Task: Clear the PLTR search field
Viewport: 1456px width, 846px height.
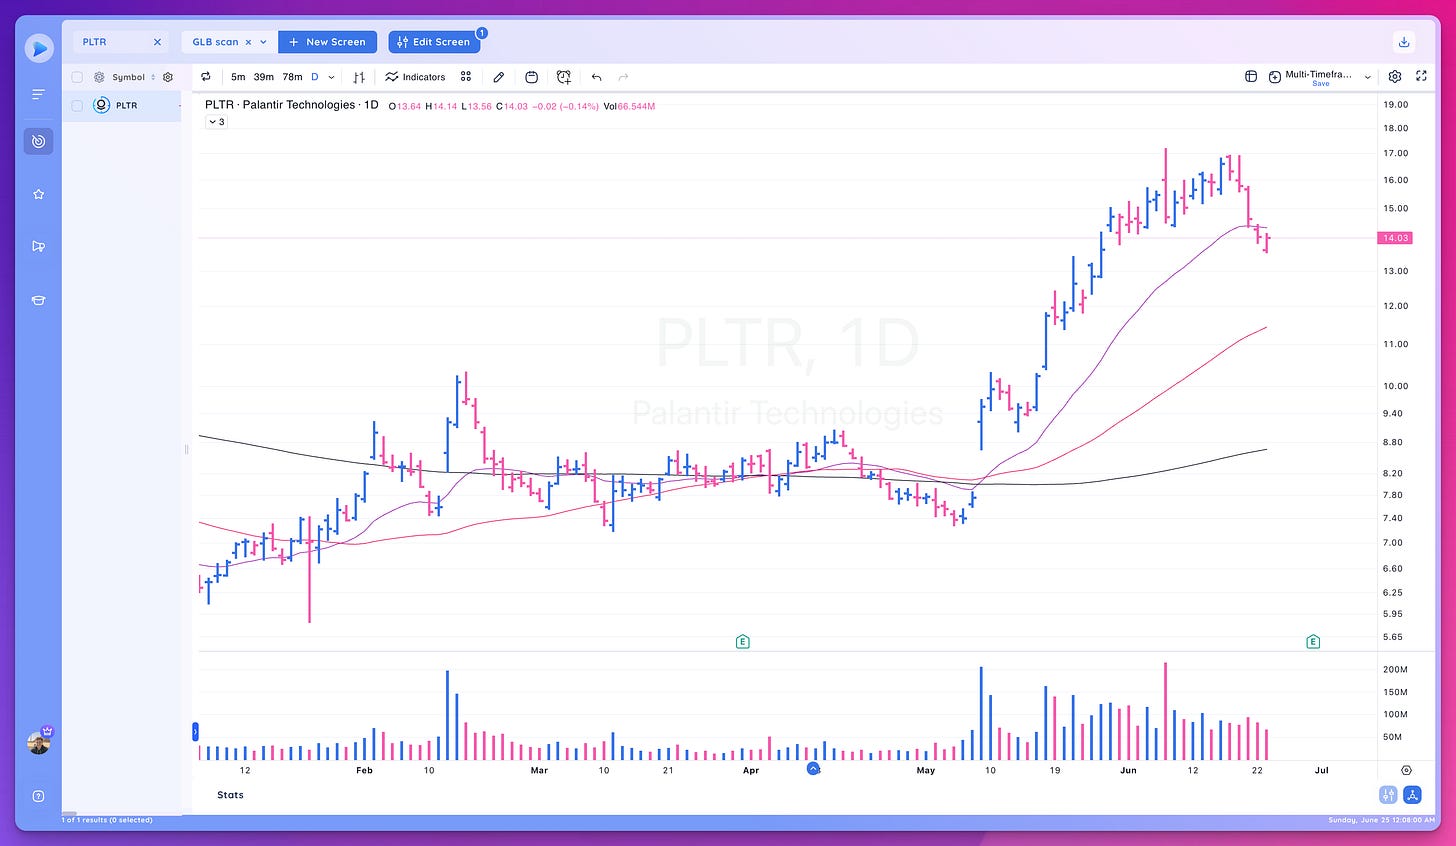Action: click(157, 42)
